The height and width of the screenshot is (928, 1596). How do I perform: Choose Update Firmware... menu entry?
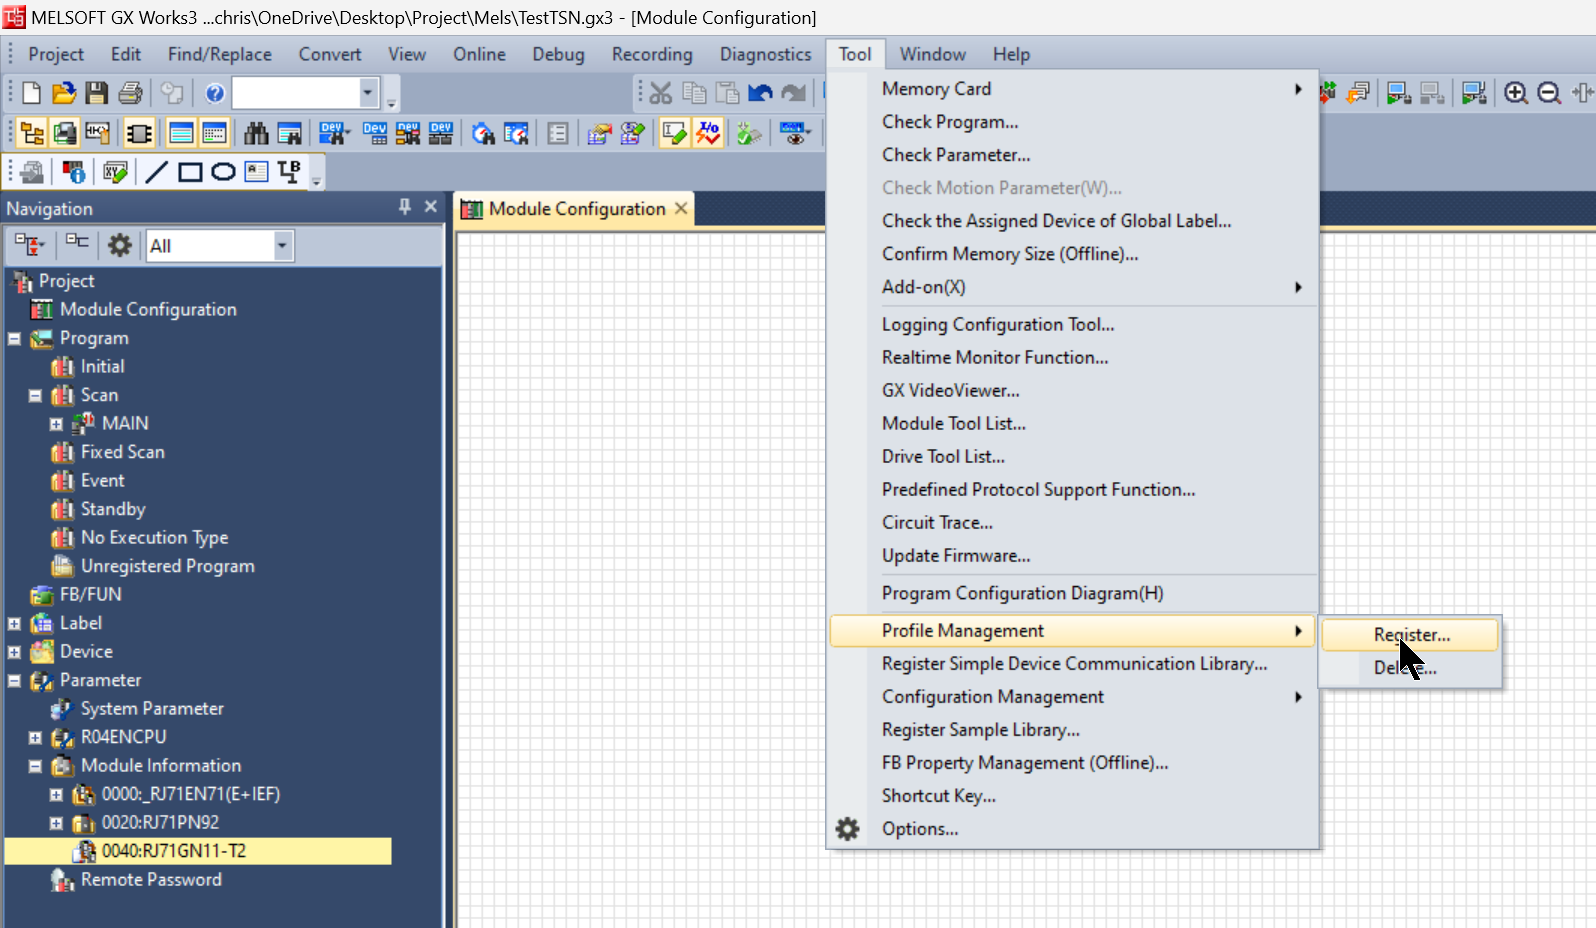coord(1071,556)
